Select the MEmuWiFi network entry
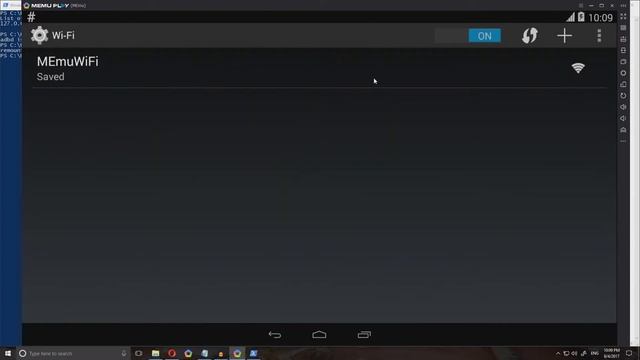Image resolution: width=640 pixels, height=360 pixels. coord(319,68)
